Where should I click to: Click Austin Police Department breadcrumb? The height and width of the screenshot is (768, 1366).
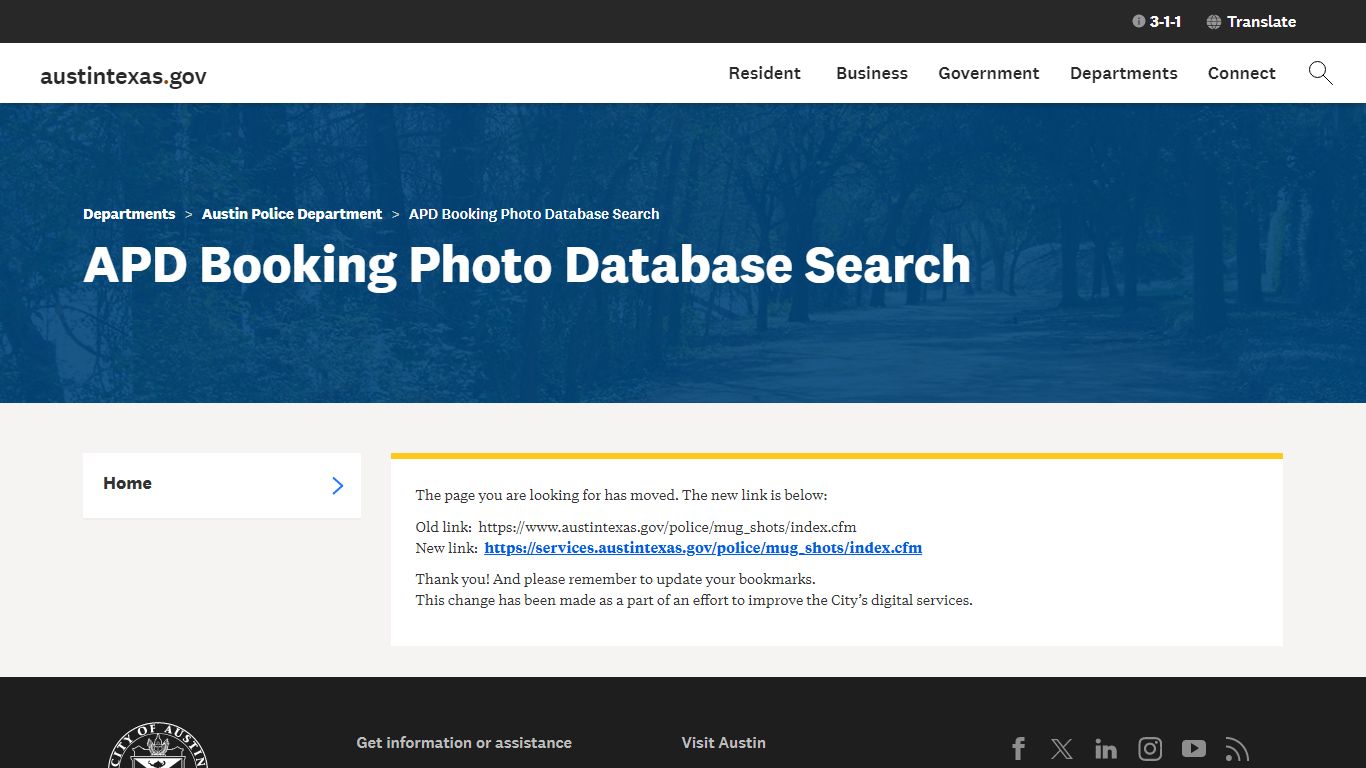(292, 214)
